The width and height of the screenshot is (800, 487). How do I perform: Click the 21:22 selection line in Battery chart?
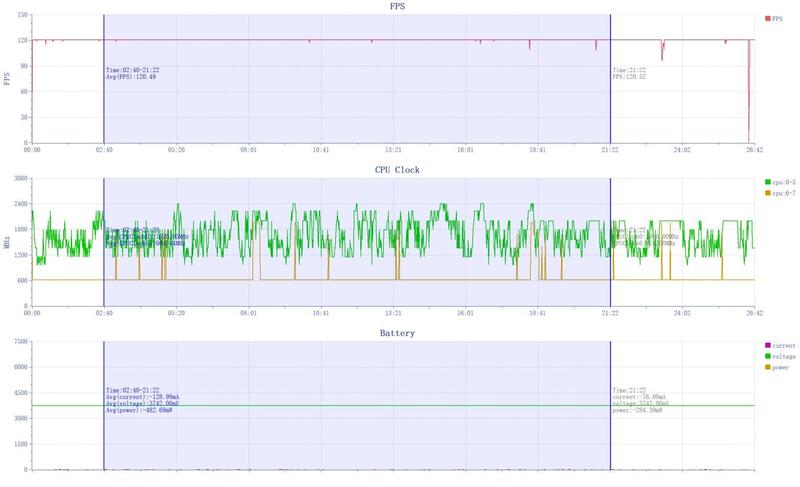coord(610,430)
